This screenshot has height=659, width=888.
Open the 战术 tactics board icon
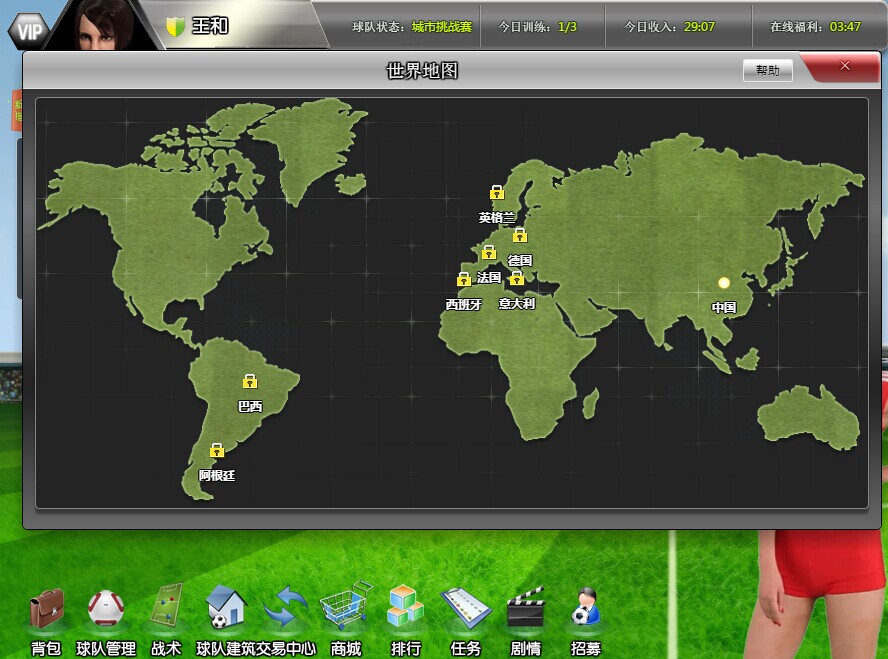point(166,606)
